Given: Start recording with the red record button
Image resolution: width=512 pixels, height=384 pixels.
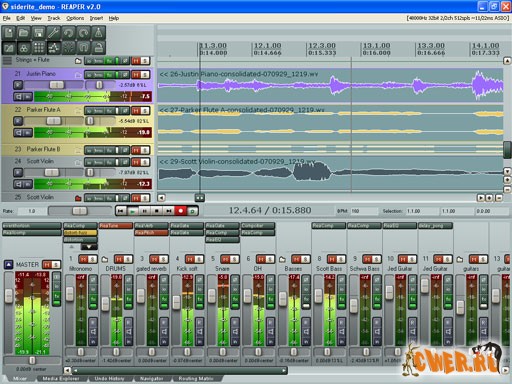Looking at the screenshot, I should click(181, 211).
